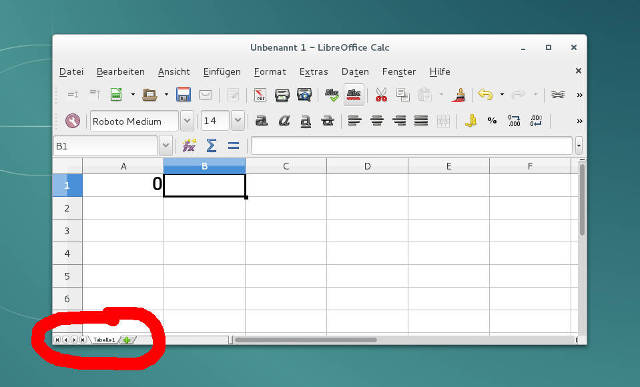The width and height of the screenshot is (640, 387).
Task: Apply percent number format
Action: 492,121
